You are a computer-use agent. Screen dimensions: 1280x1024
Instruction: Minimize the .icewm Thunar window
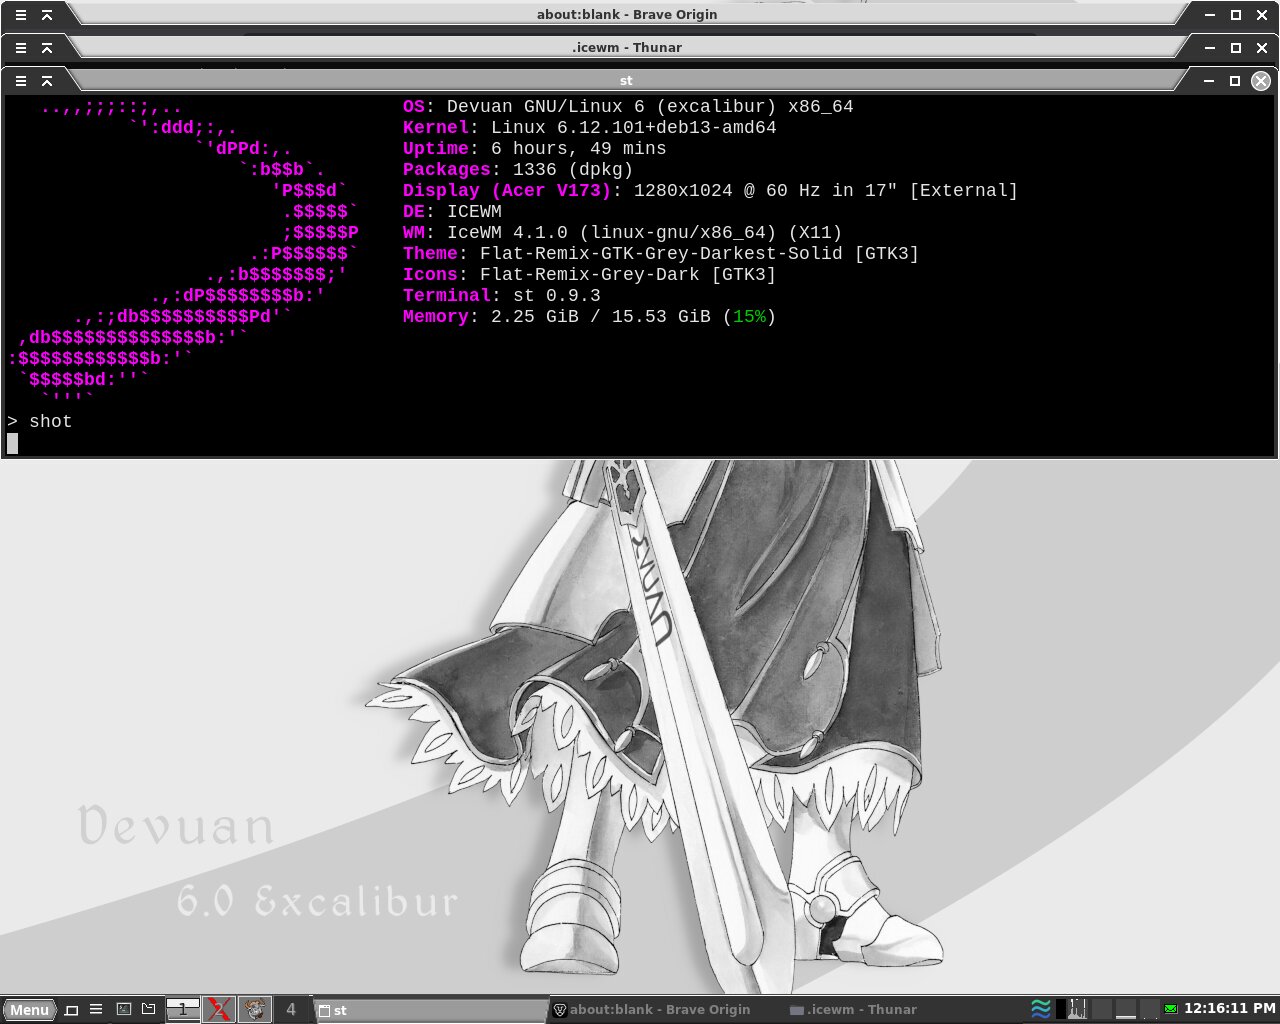tap(1209, 48)
